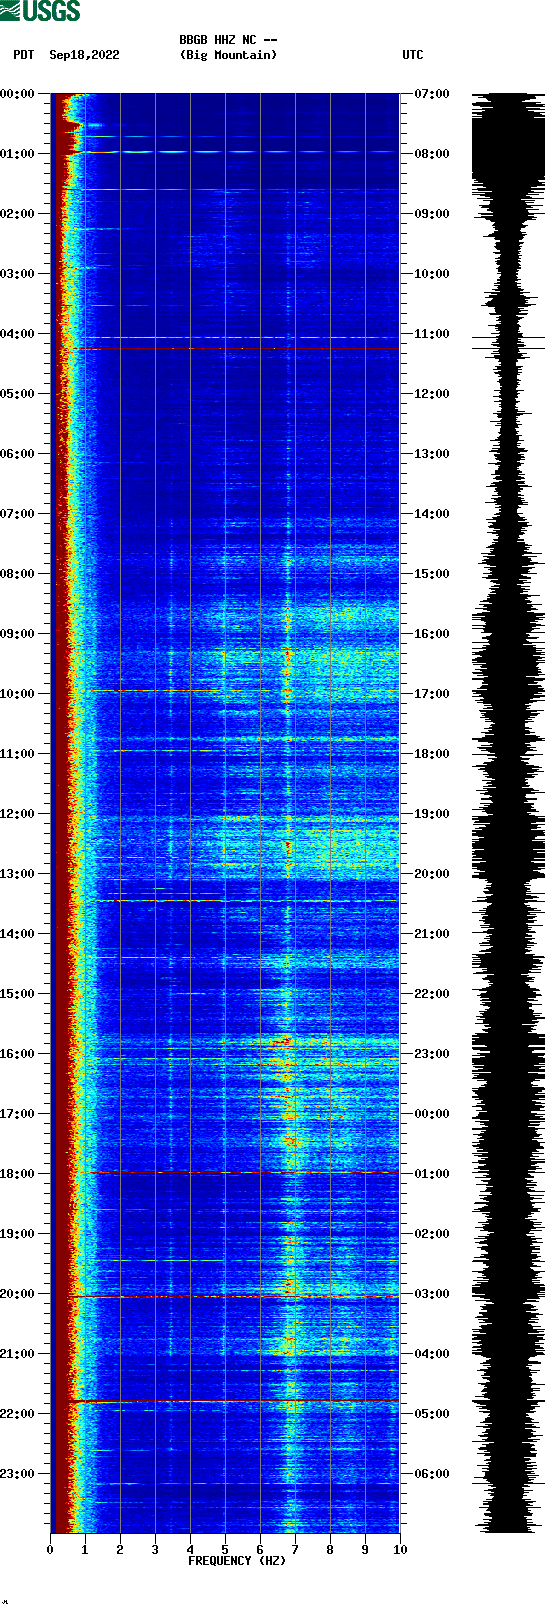Viewport: 552px width, 1613px height.
Task: Click the 00:00 label on the PDT axis
Action: [x=18, y=94]
